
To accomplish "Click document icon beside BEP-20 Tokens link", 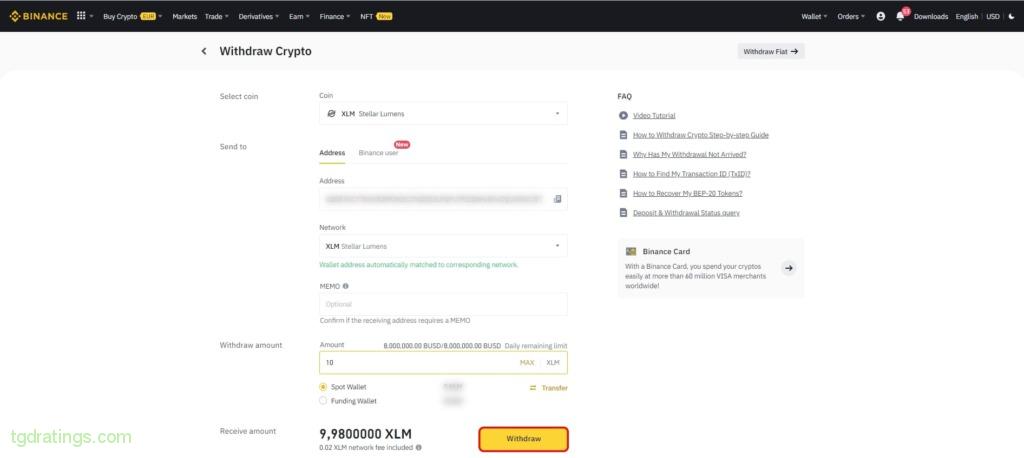I will pos(623,193).
